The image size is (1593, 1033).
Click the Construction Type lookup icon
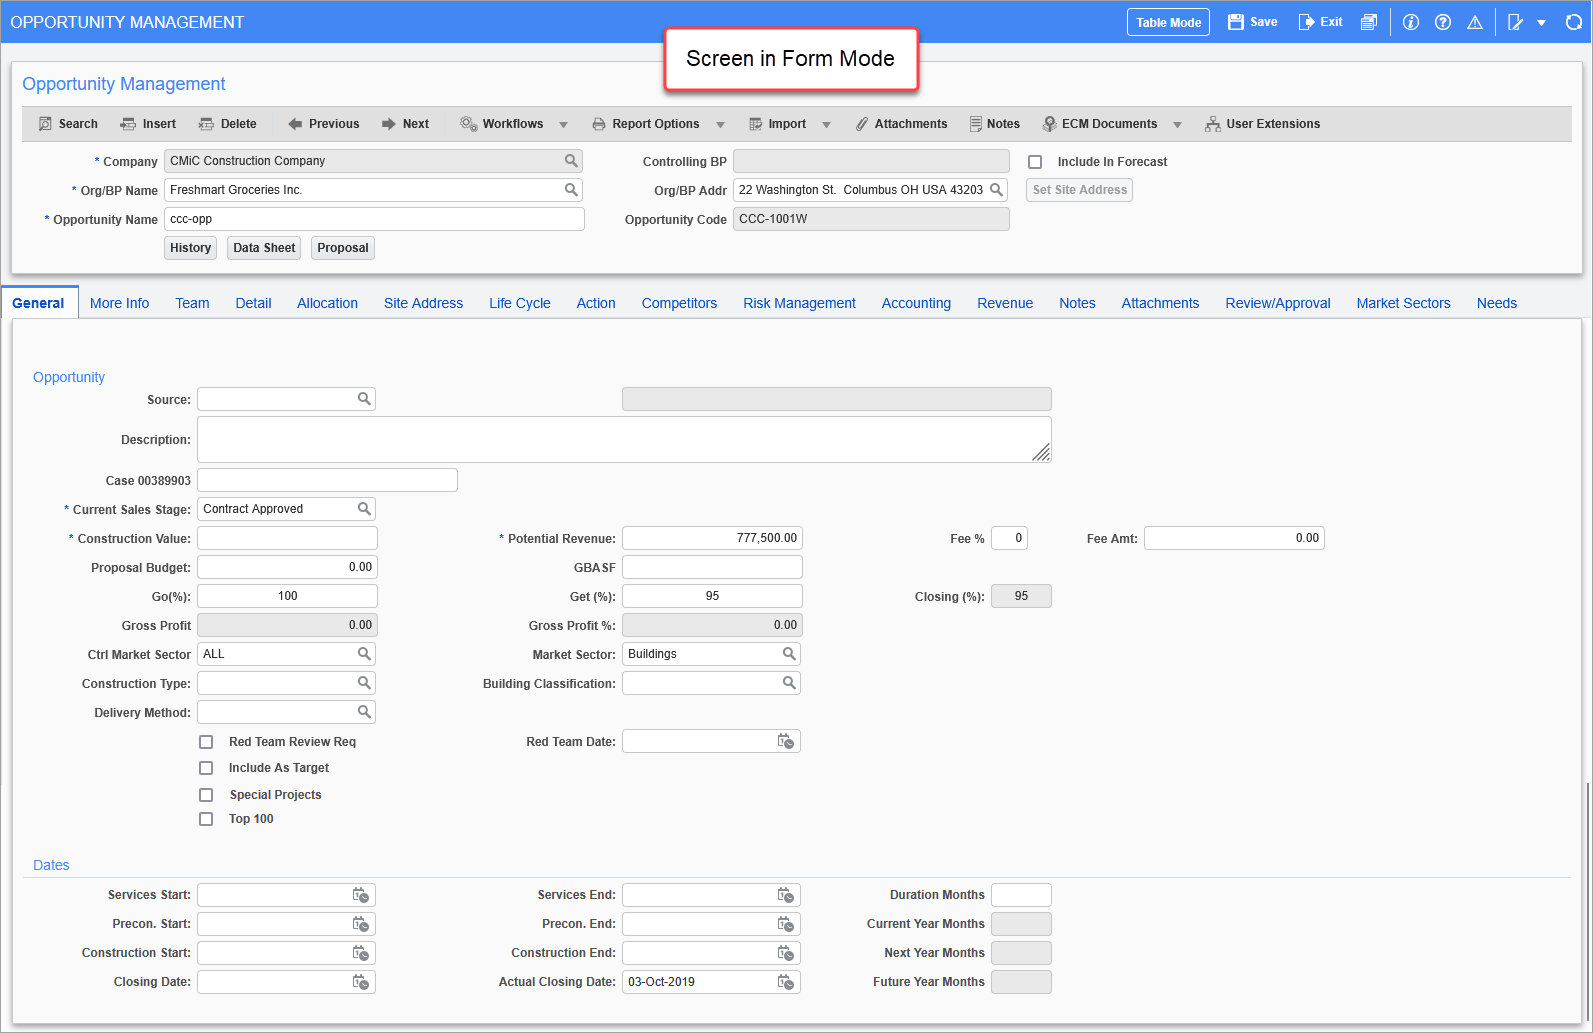point(364,683)
